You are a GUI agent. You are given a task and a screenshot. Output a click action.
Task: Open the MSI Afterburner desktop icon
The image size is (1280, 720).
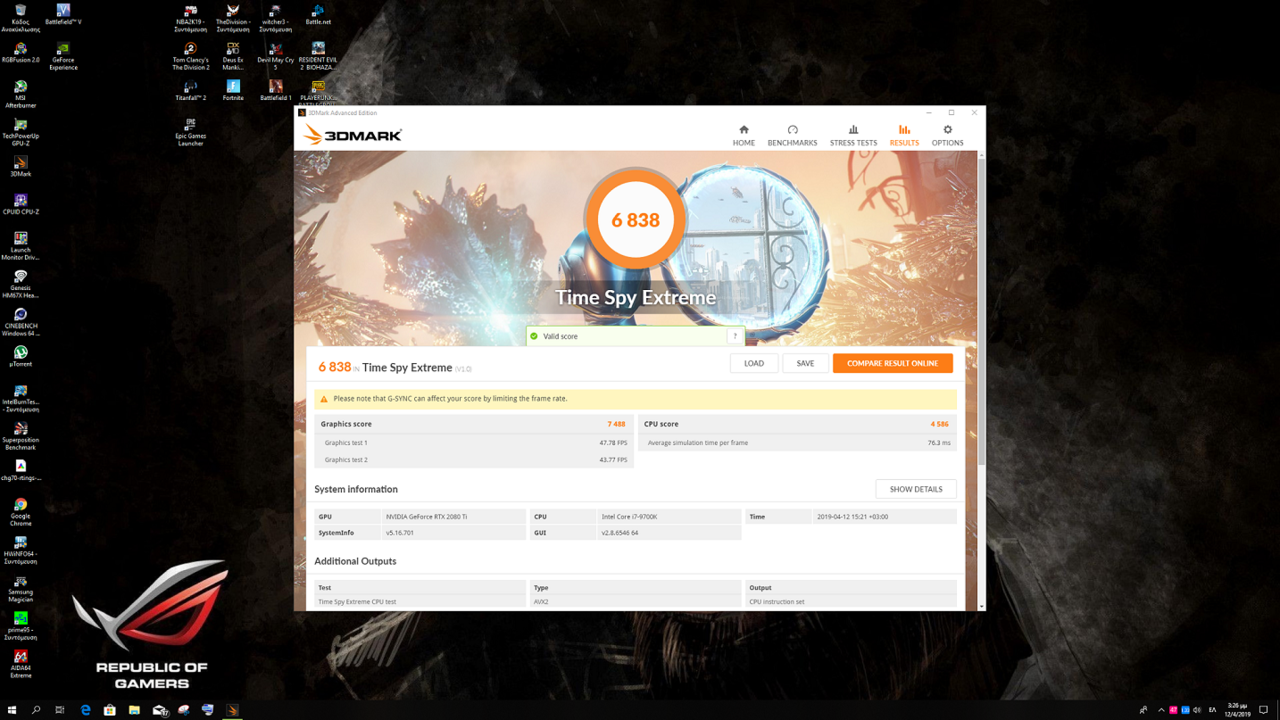point(20,94)
